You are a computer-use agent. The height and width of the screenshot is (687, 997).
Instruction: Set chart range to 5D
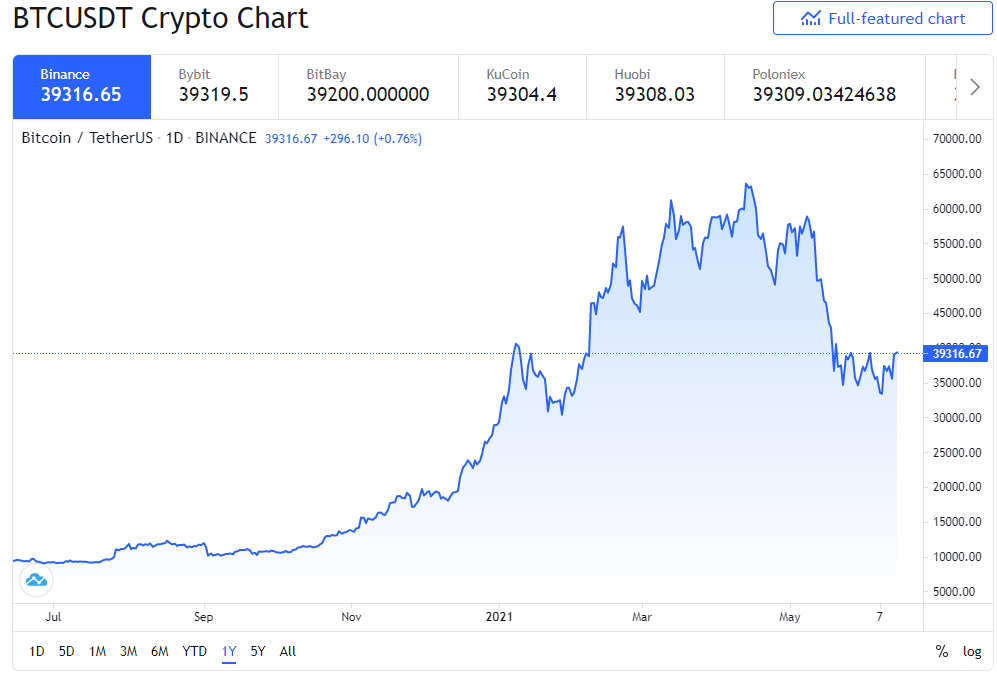(x=67, y=651)
